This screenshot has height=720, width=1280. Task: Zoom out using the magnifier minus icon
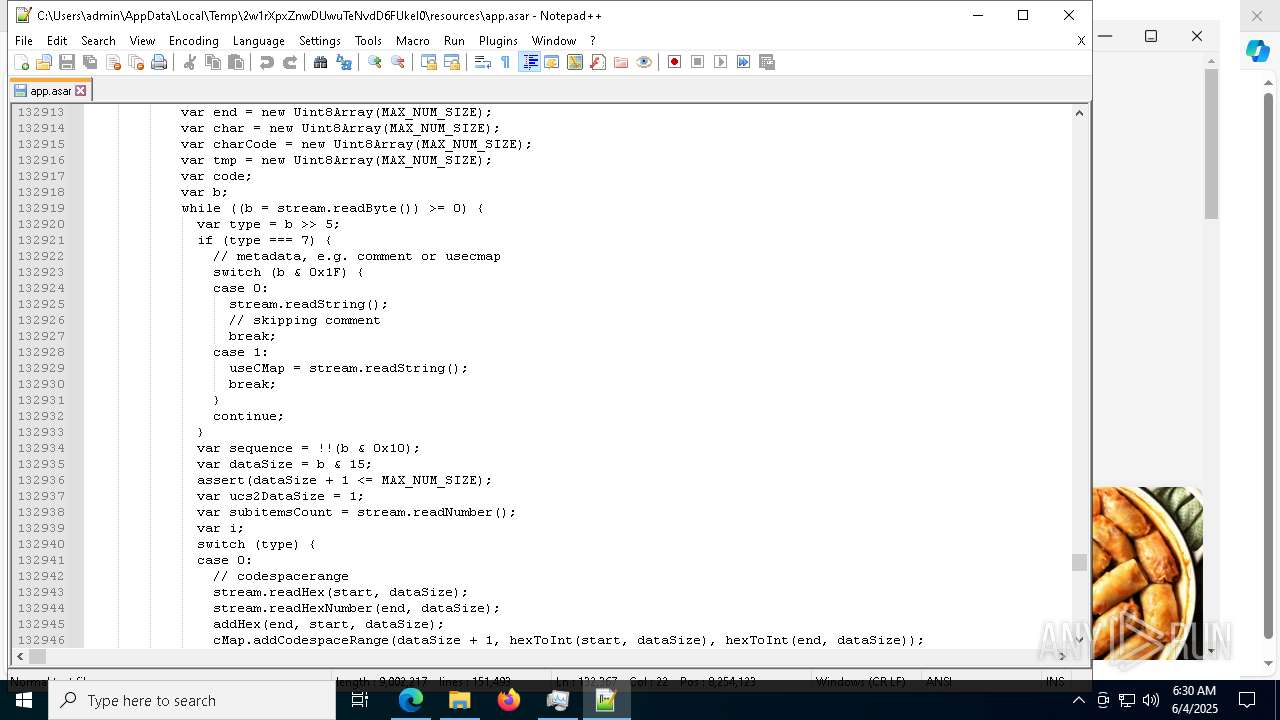[398, 62]
